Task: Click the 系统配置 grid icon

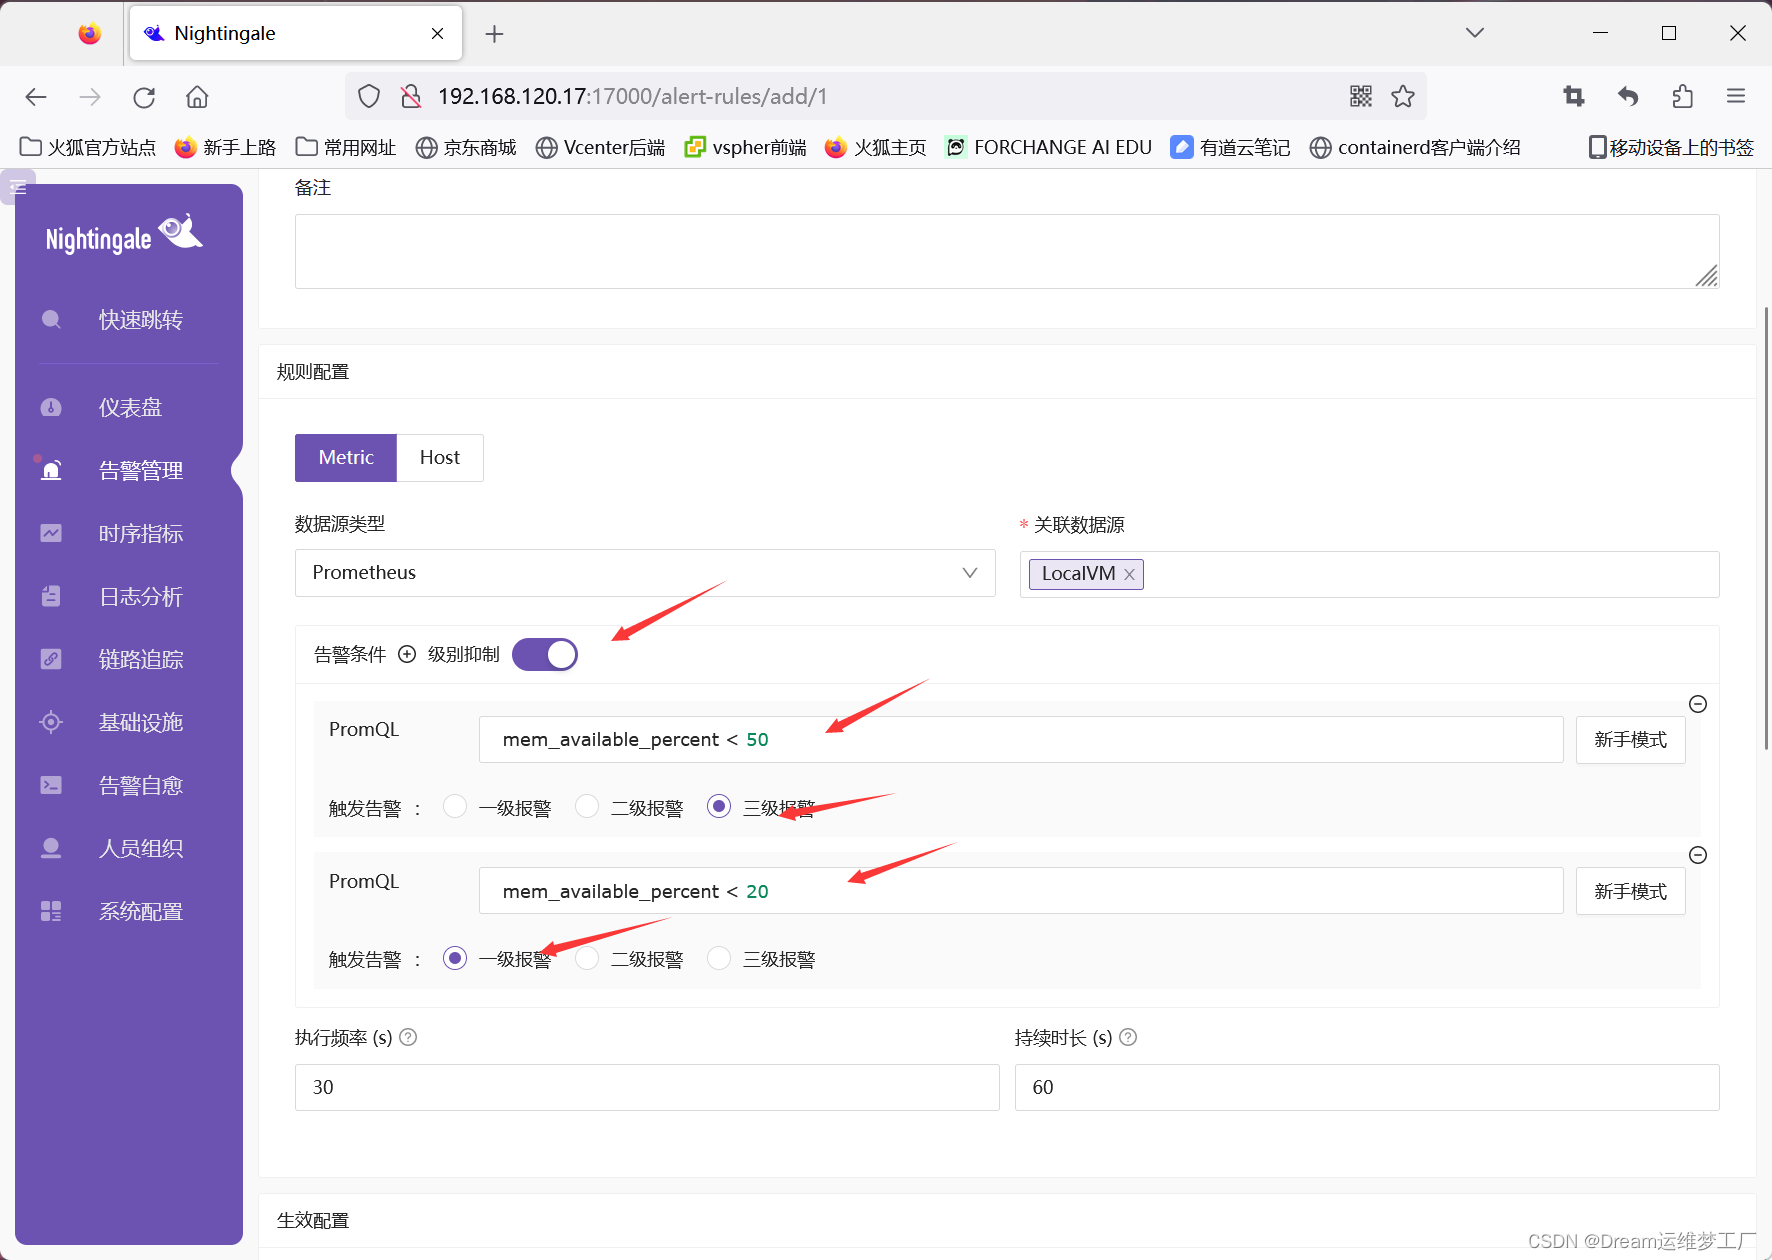Action: (x=51, y=911)
